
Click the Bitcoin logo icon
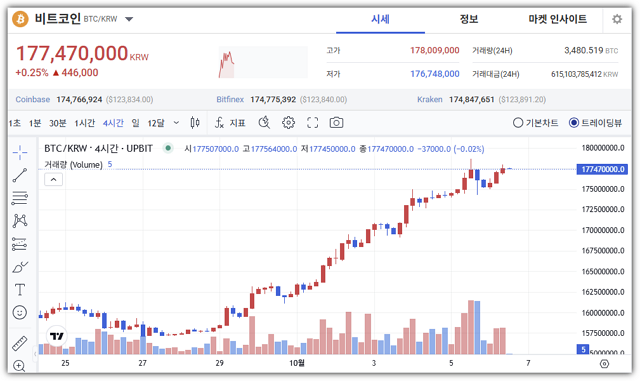pyautogui.click(x=20, y=19)
